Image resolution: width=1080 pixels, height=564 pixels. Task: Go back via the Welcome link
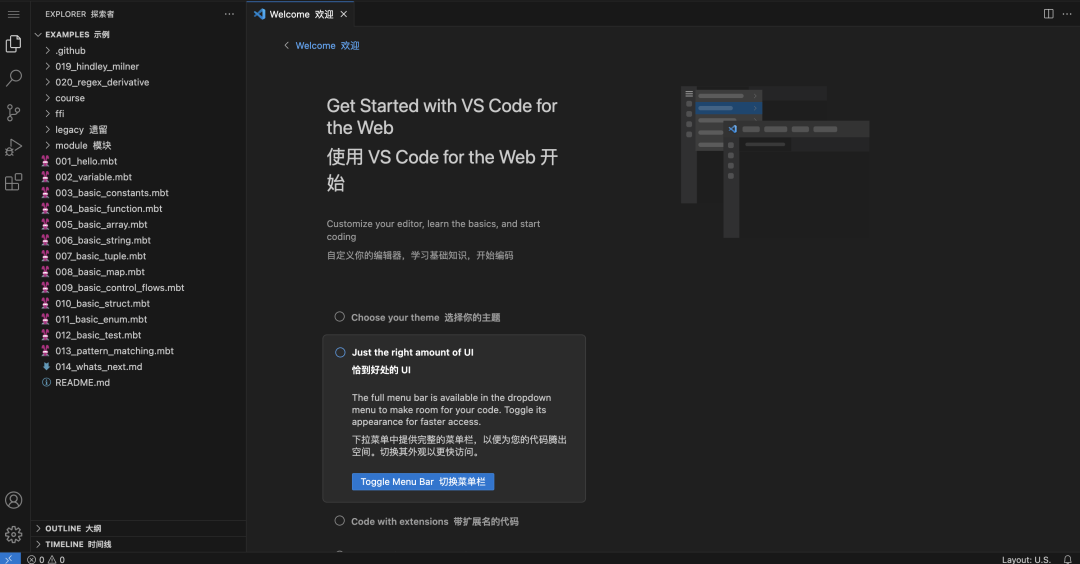(x=322, y=45)
